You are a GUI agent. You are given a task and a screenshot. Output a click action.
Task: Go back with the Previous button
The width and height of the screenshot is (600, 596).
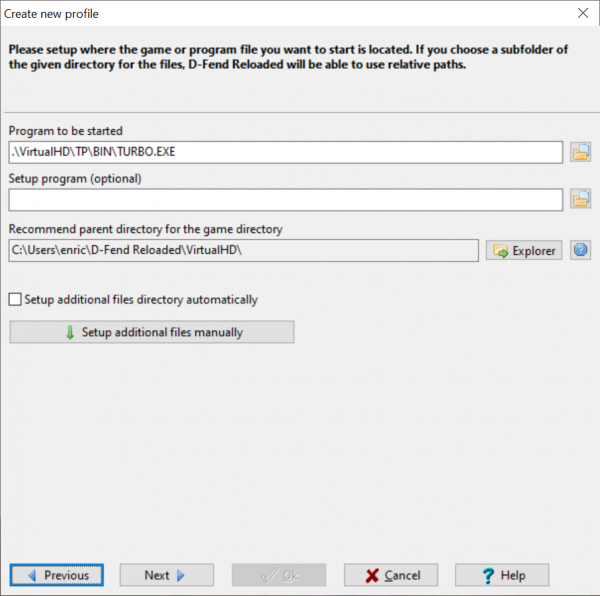point(57,575)
